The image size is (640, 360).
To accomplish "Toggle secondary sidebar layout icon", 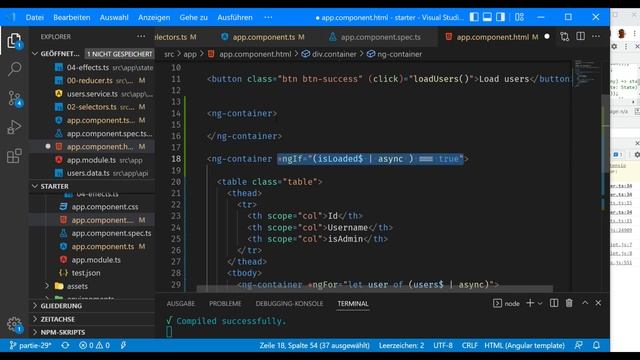I will coord(500,17).
